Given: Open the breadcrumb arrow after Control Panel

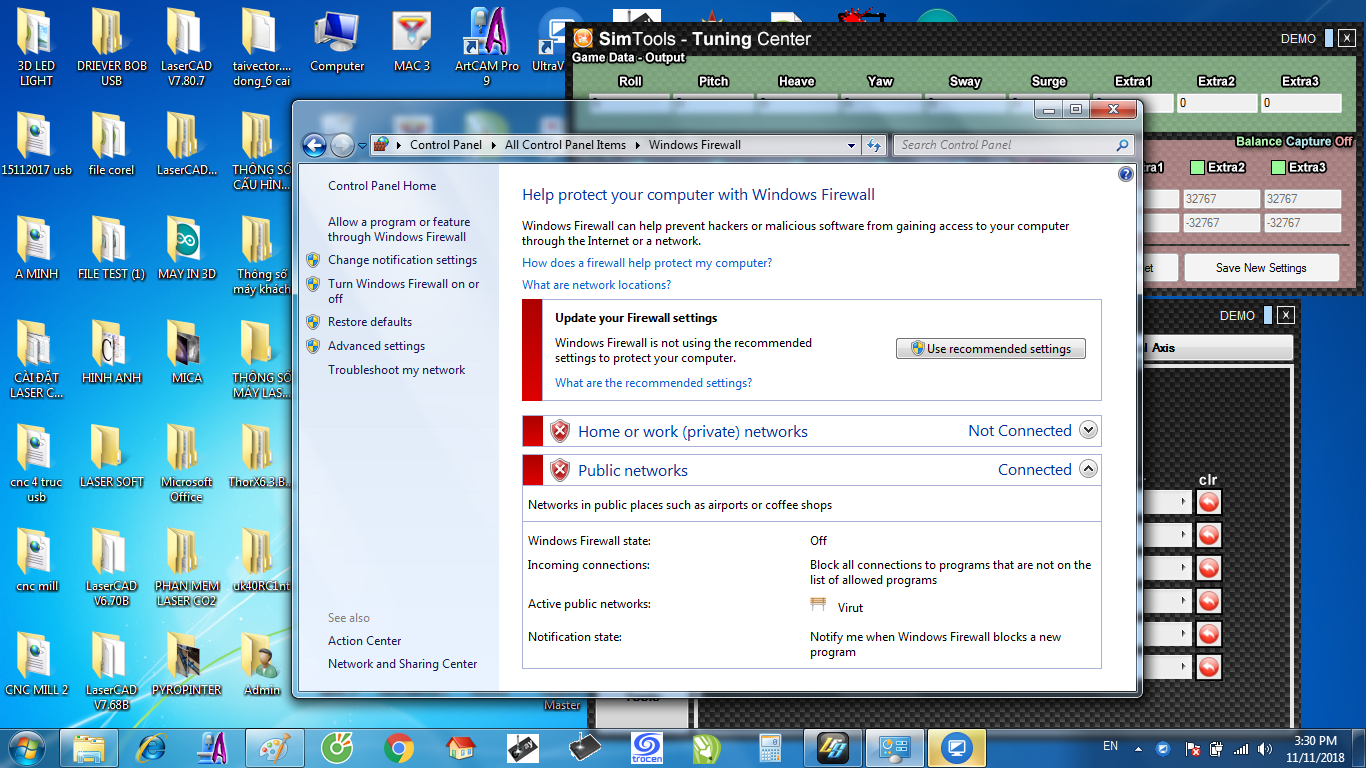Looking at the screenshot, I should 493,145.
